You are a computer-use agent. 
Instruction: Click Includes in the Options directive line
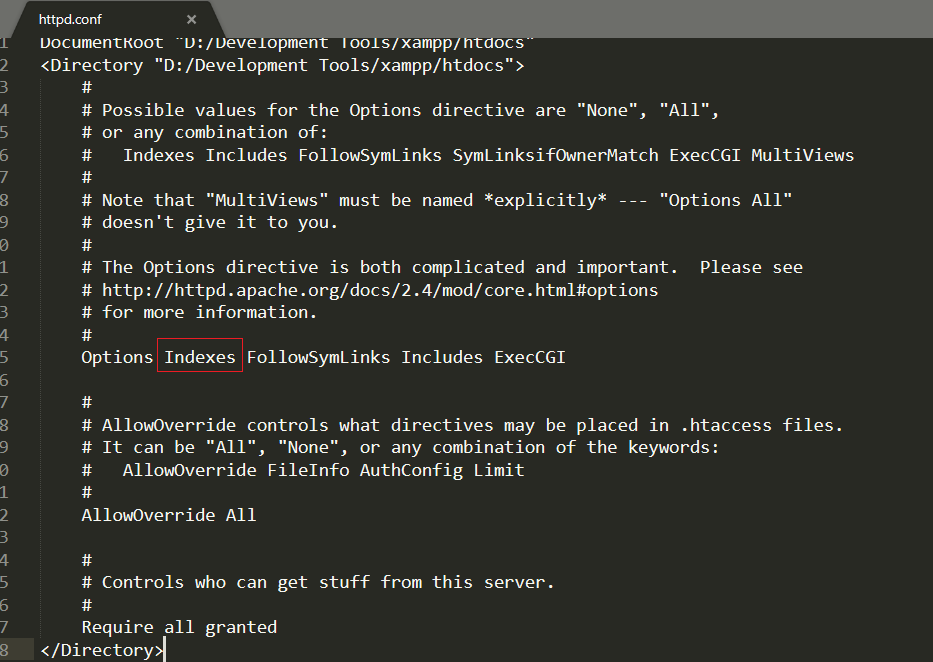coord(442,357)
